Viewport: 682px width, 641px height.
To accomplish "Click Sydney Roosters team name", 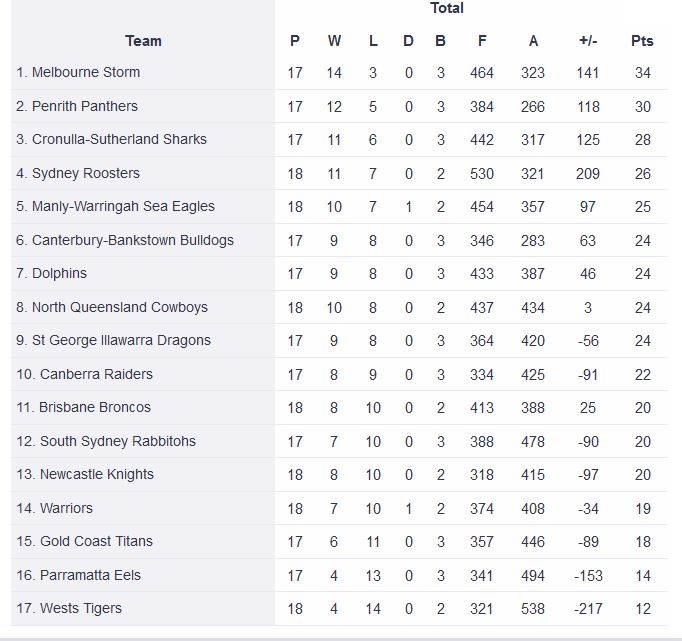I will 86,173.
